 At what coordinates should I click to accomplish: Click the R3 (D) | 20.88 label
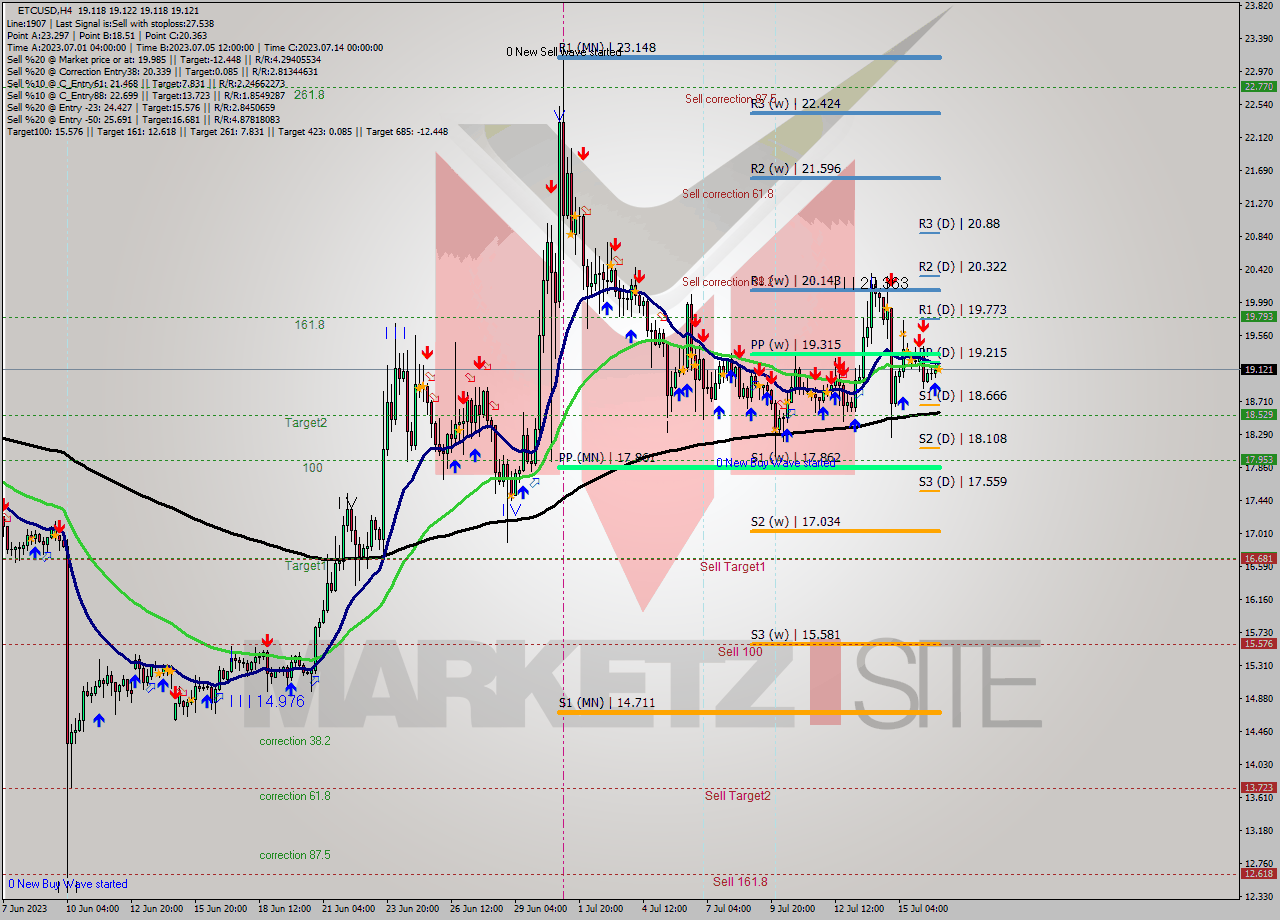click(959, 224)
